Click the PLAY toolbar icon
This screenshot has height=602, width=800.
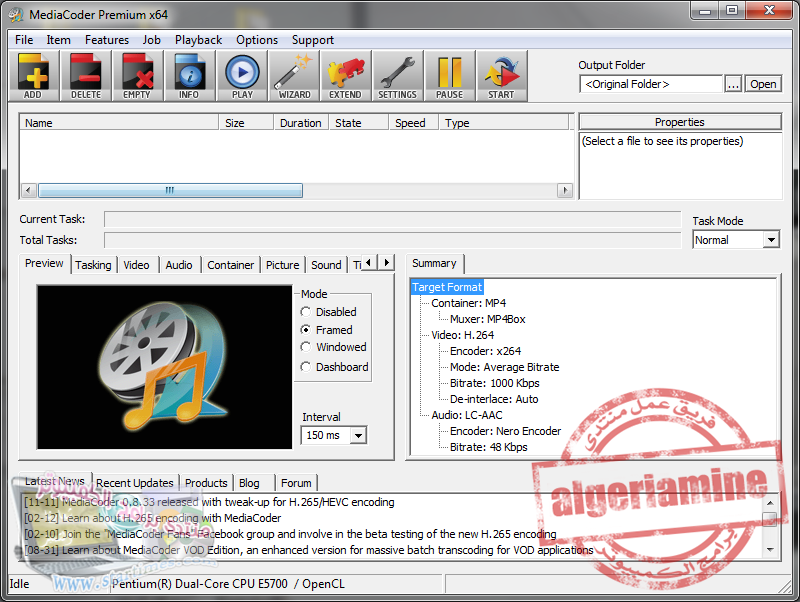tap(242, 76)
